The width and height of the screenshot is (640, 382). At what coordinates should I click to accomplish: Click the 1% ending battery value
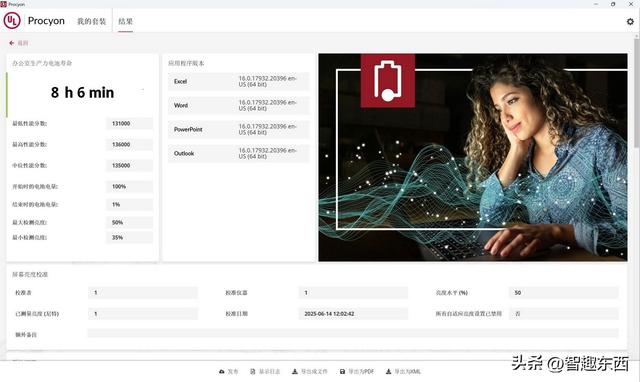coord(129,204)
